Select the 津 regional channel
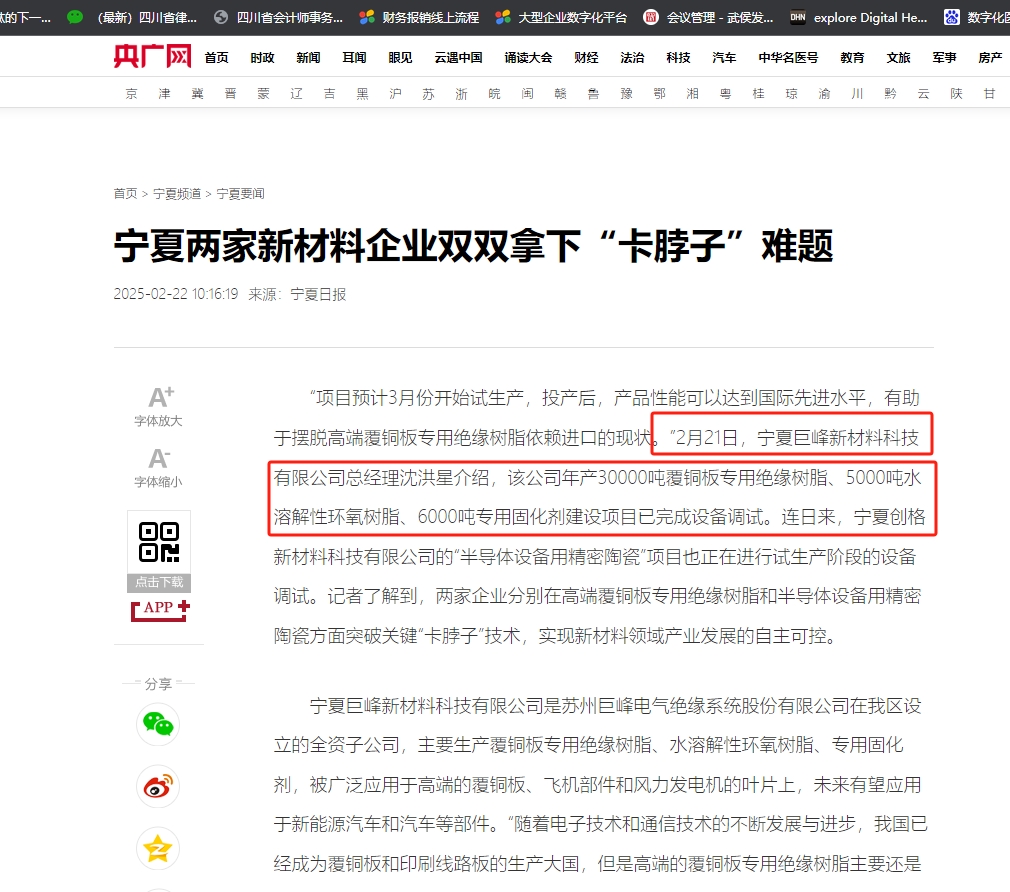1010x892 pixels. (164, 93)
